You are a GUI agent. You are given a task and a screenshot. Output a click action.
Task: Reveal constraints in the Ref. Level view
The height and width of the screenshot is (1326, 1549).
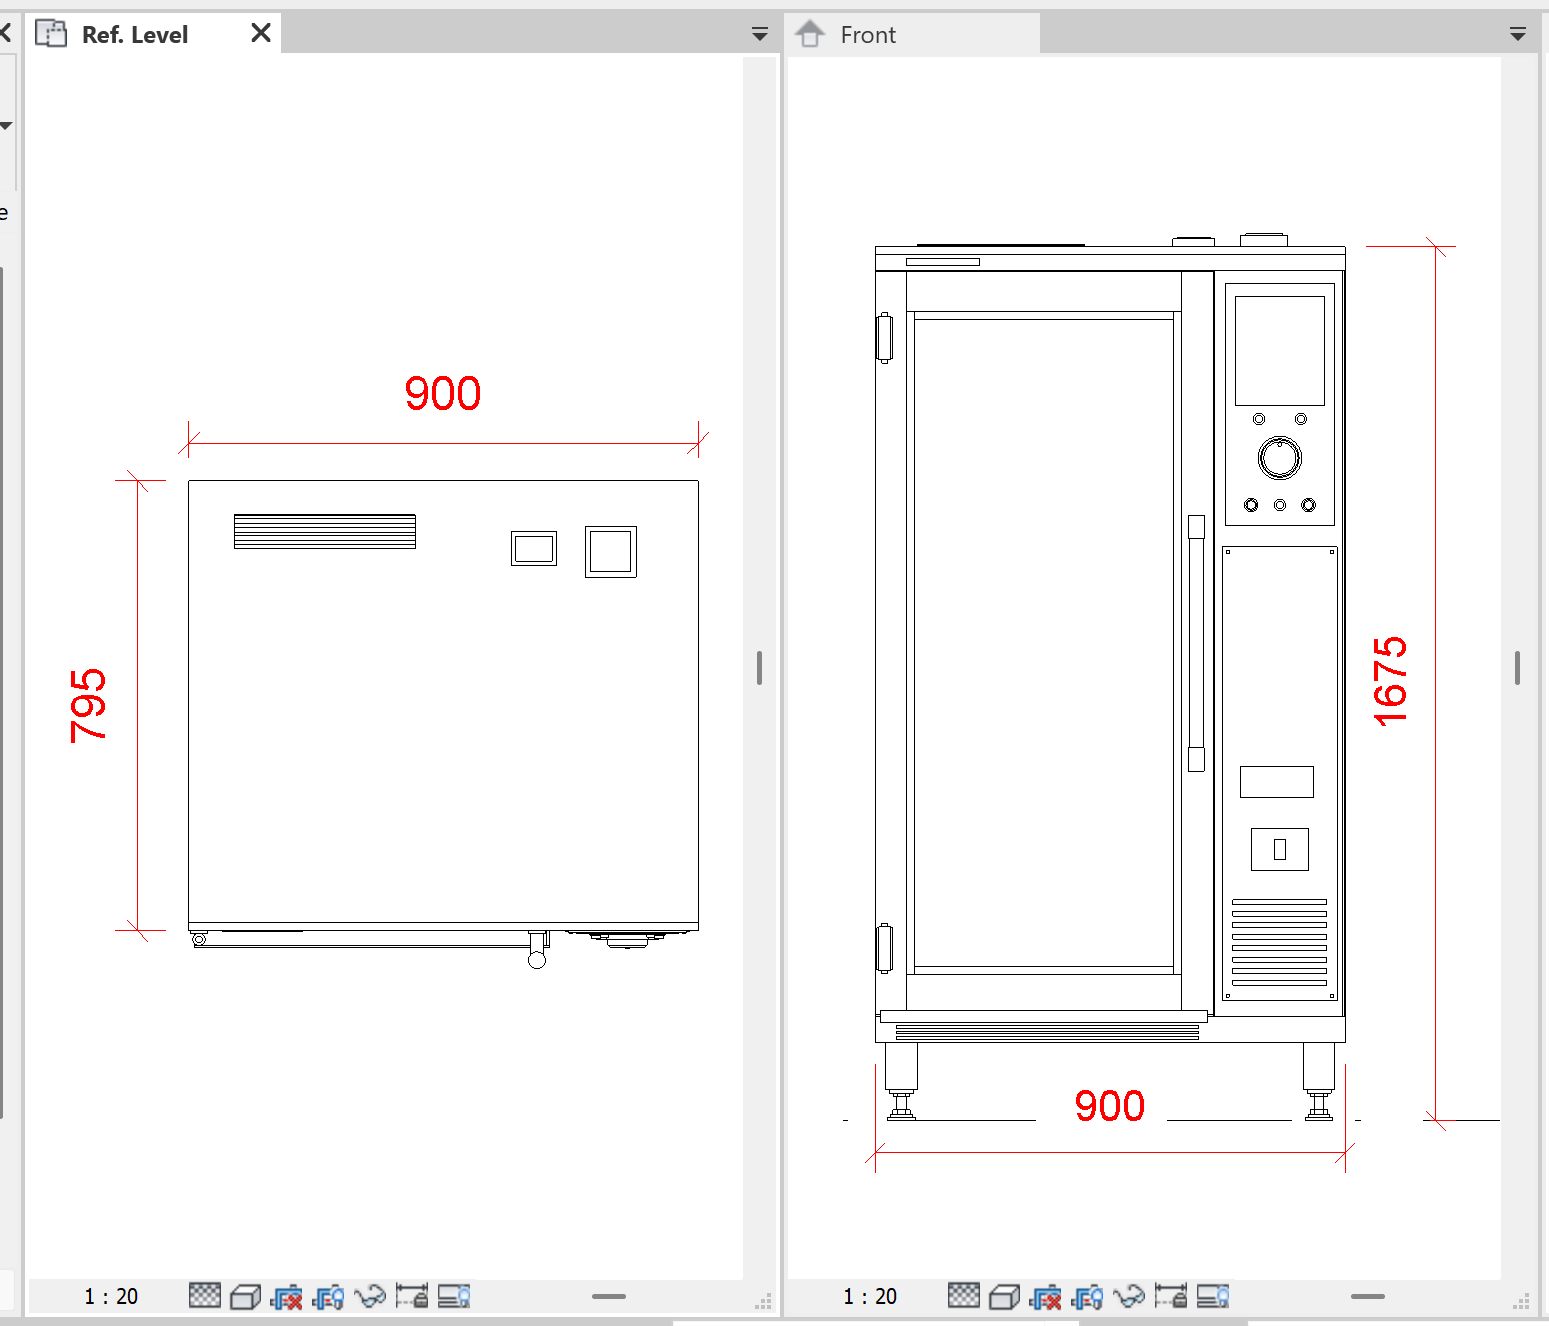[412, 1297]
